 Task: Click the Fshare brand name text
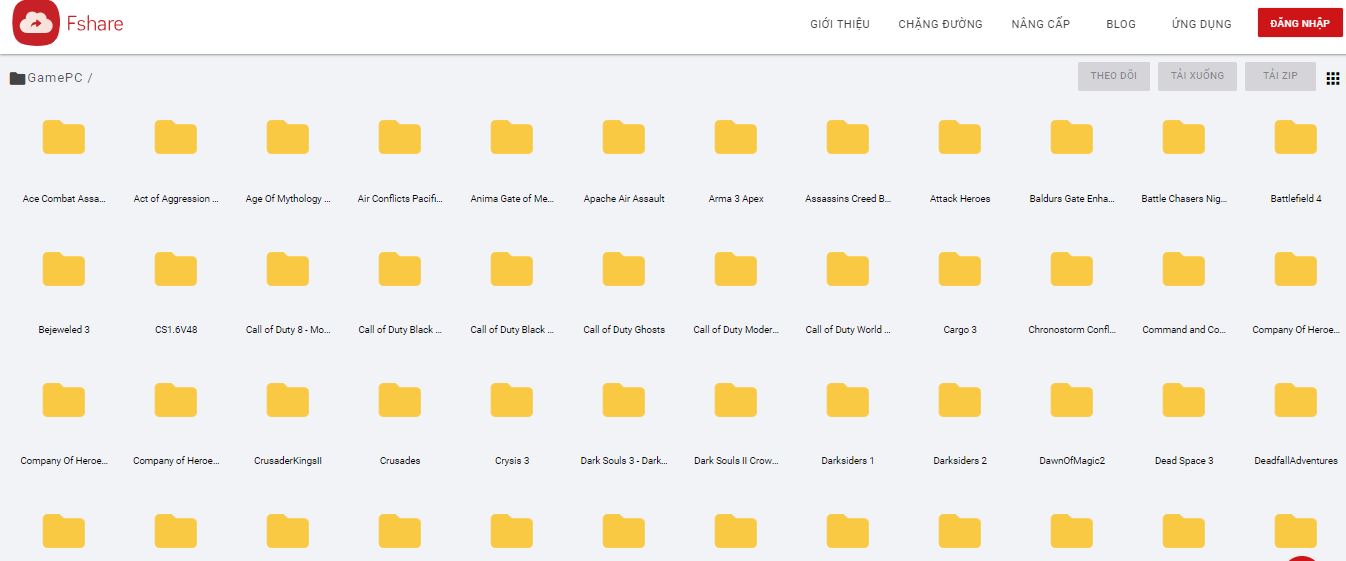(95, 23)
